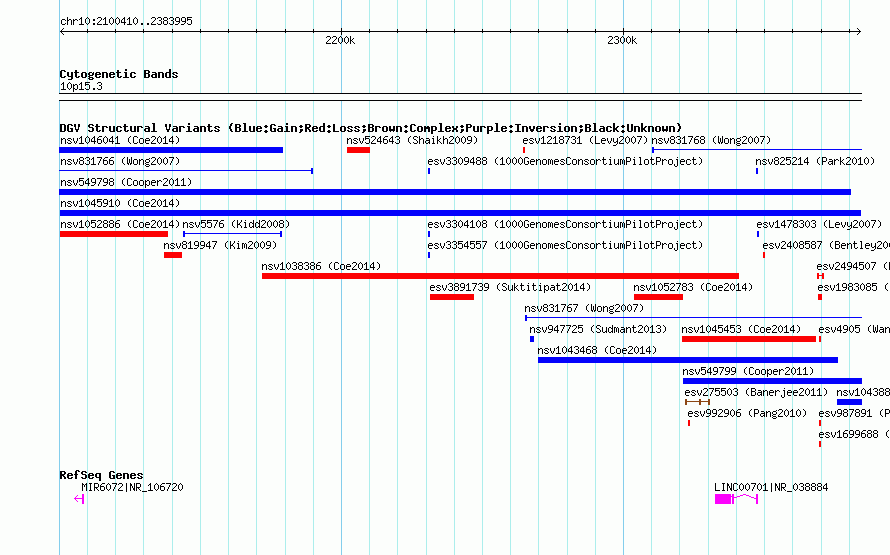Click nsv5576 (Kidd2008) variant label
This screenshot has width=890, height=555.
(x=236, y=224)
